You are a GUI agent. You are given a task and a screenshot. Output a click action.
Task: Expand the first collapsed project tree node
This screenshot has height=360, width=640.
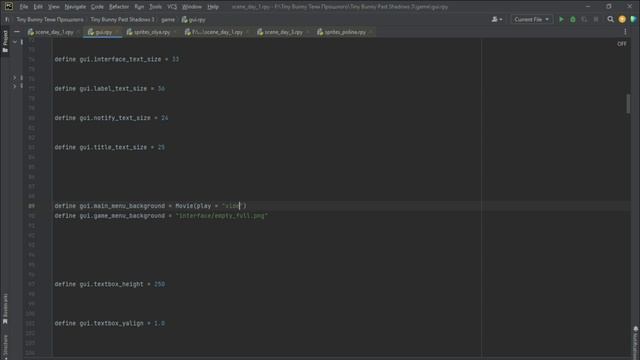15,77
